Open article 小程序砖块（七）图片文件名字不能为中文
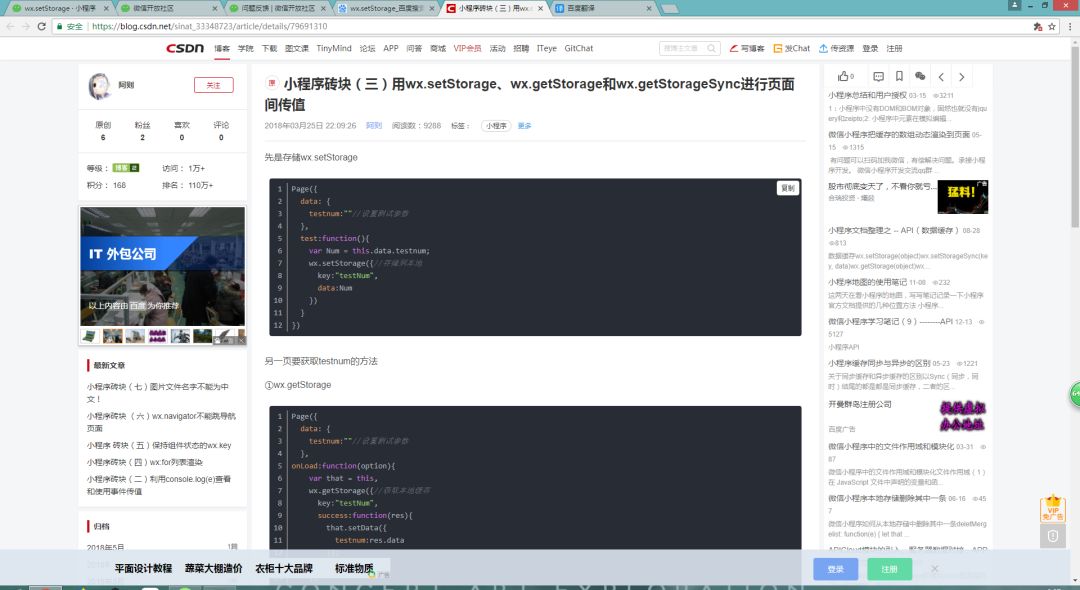The width and height of the screenshot is (1080, 590). (158, 392)
